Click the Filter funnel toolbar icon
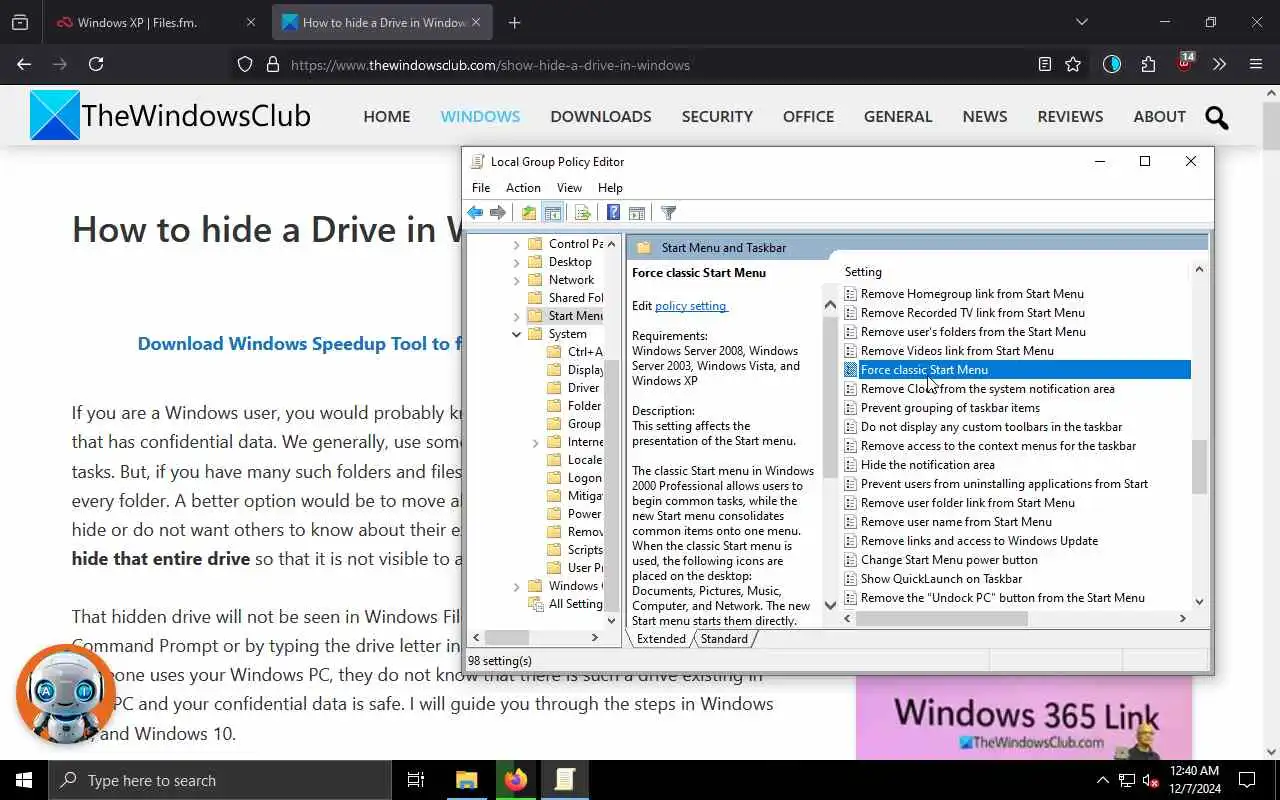The width and height of the screenshot is (1280, 800). click(x=669, y=212)
